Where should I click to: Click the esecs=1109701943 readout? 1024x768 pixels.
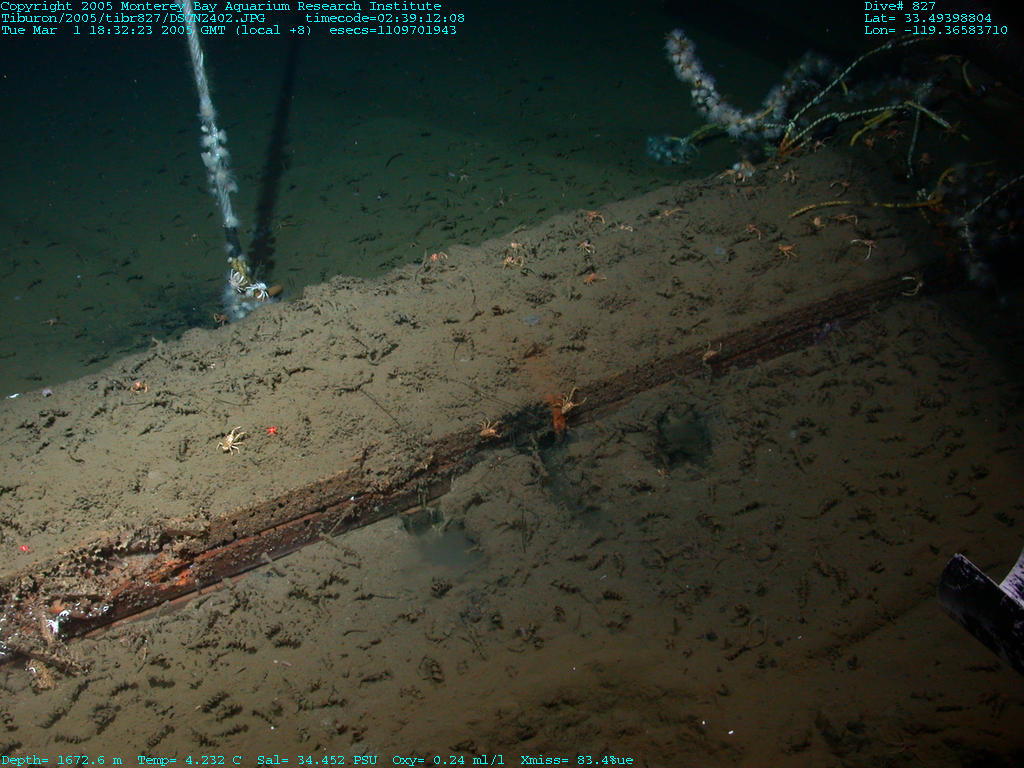(393, 30)
